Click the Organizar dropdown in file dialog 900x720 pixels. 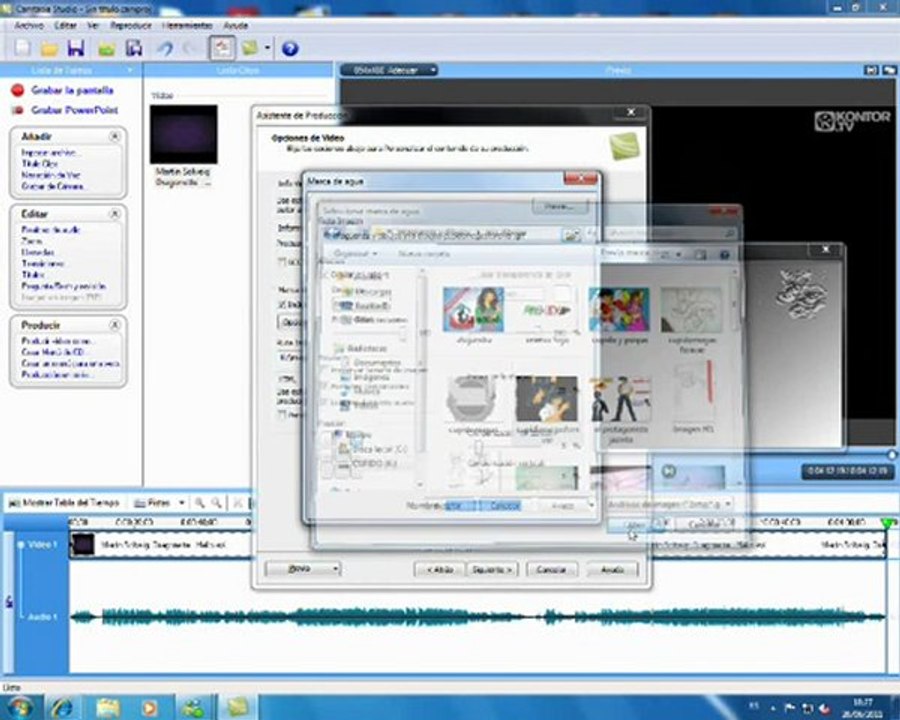[355, 253]
